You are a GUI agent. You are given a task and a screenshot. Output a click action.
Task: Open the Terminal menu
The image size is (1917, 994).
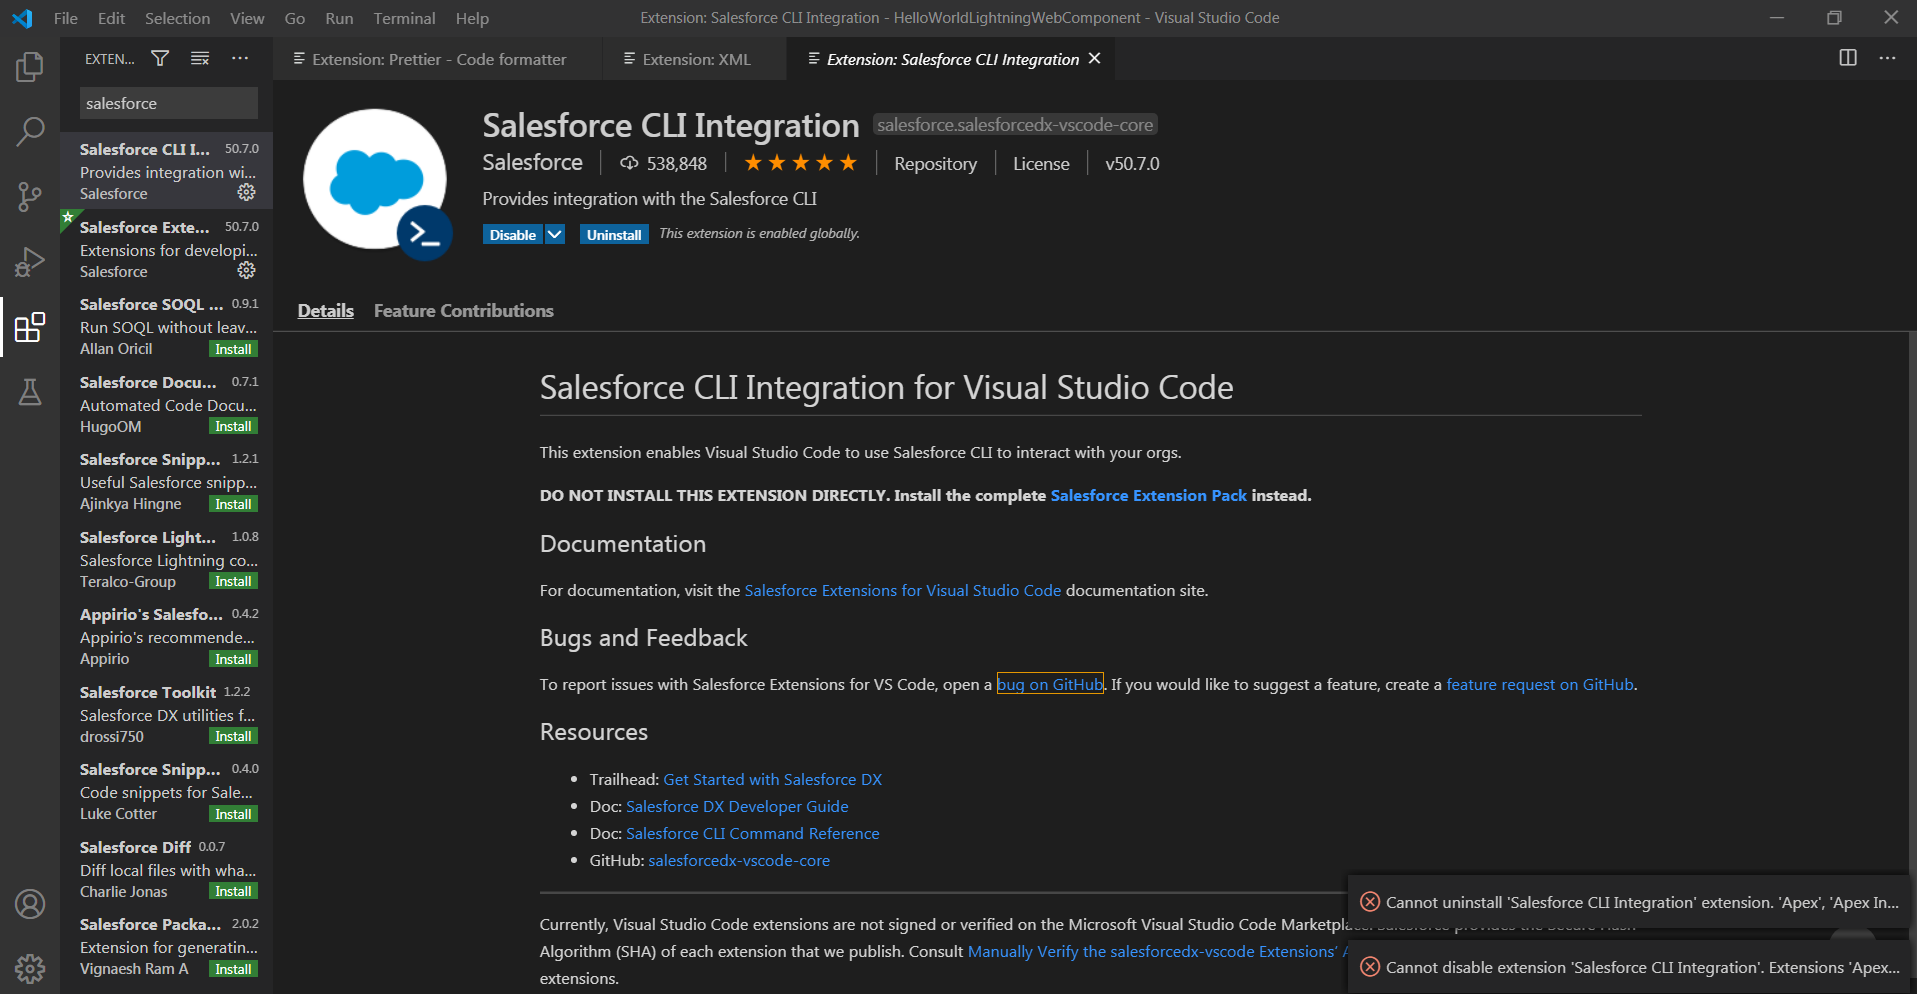(x=404, y=17)
